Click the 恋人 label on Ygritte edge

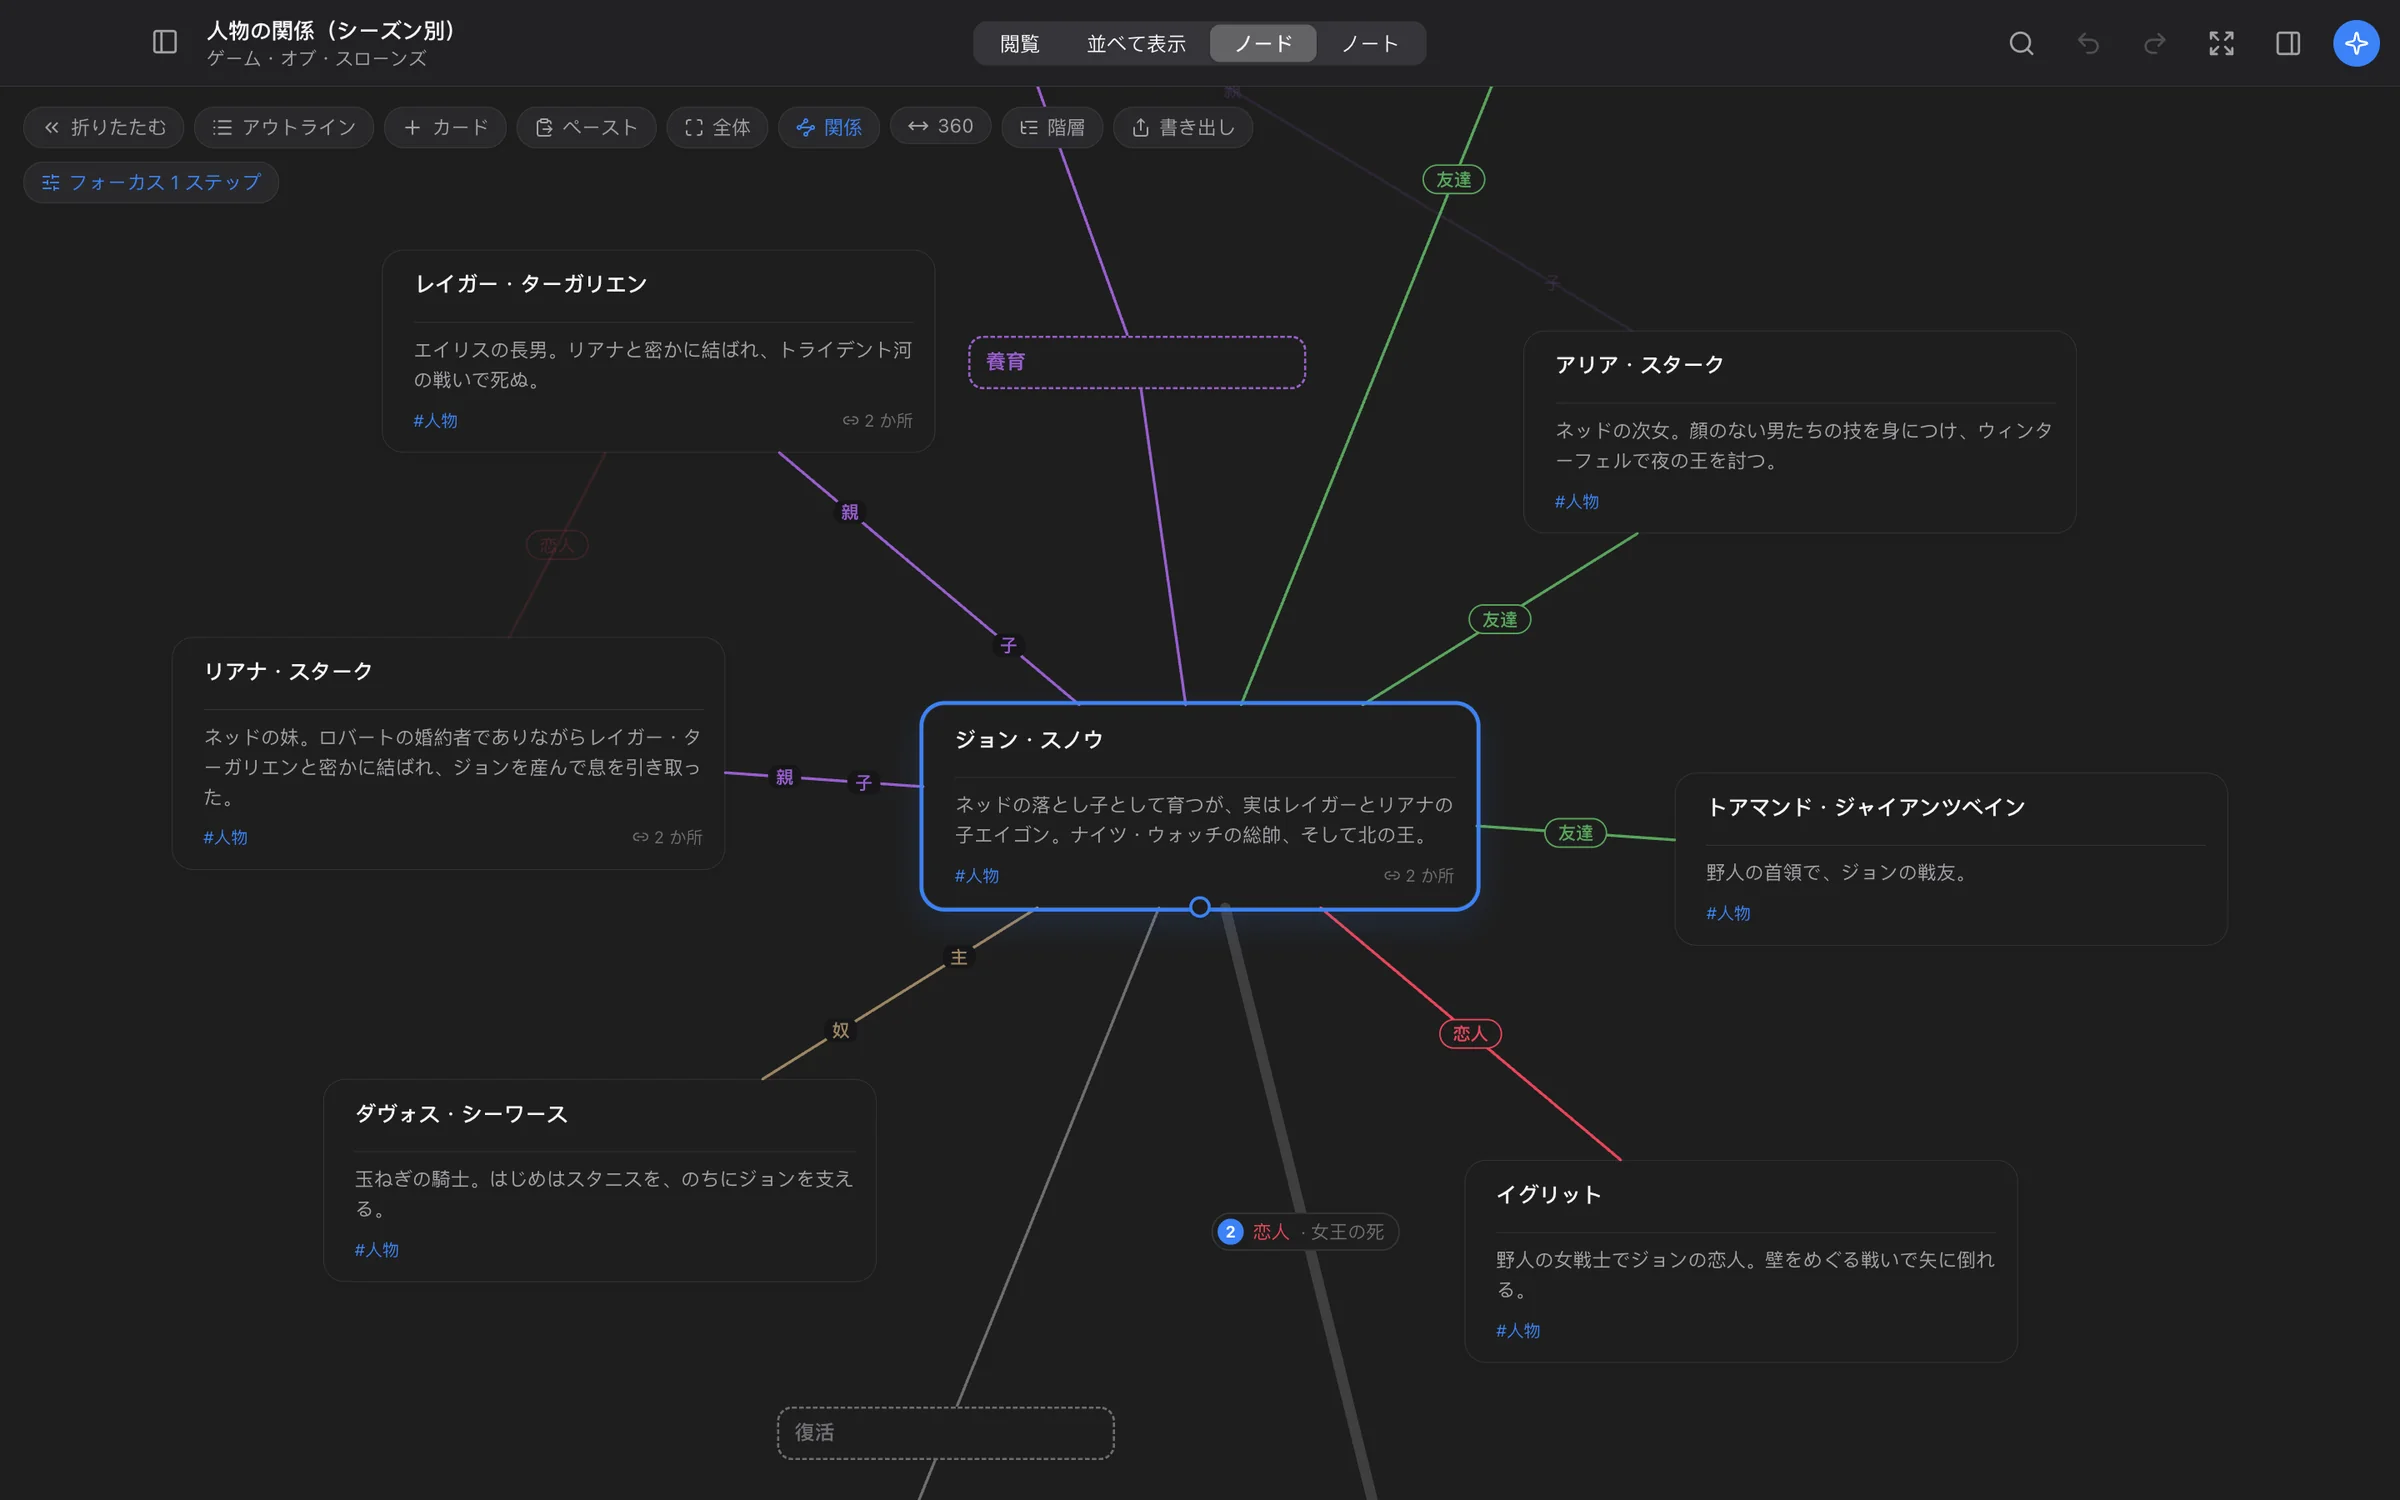[x=1470, y=1033]
